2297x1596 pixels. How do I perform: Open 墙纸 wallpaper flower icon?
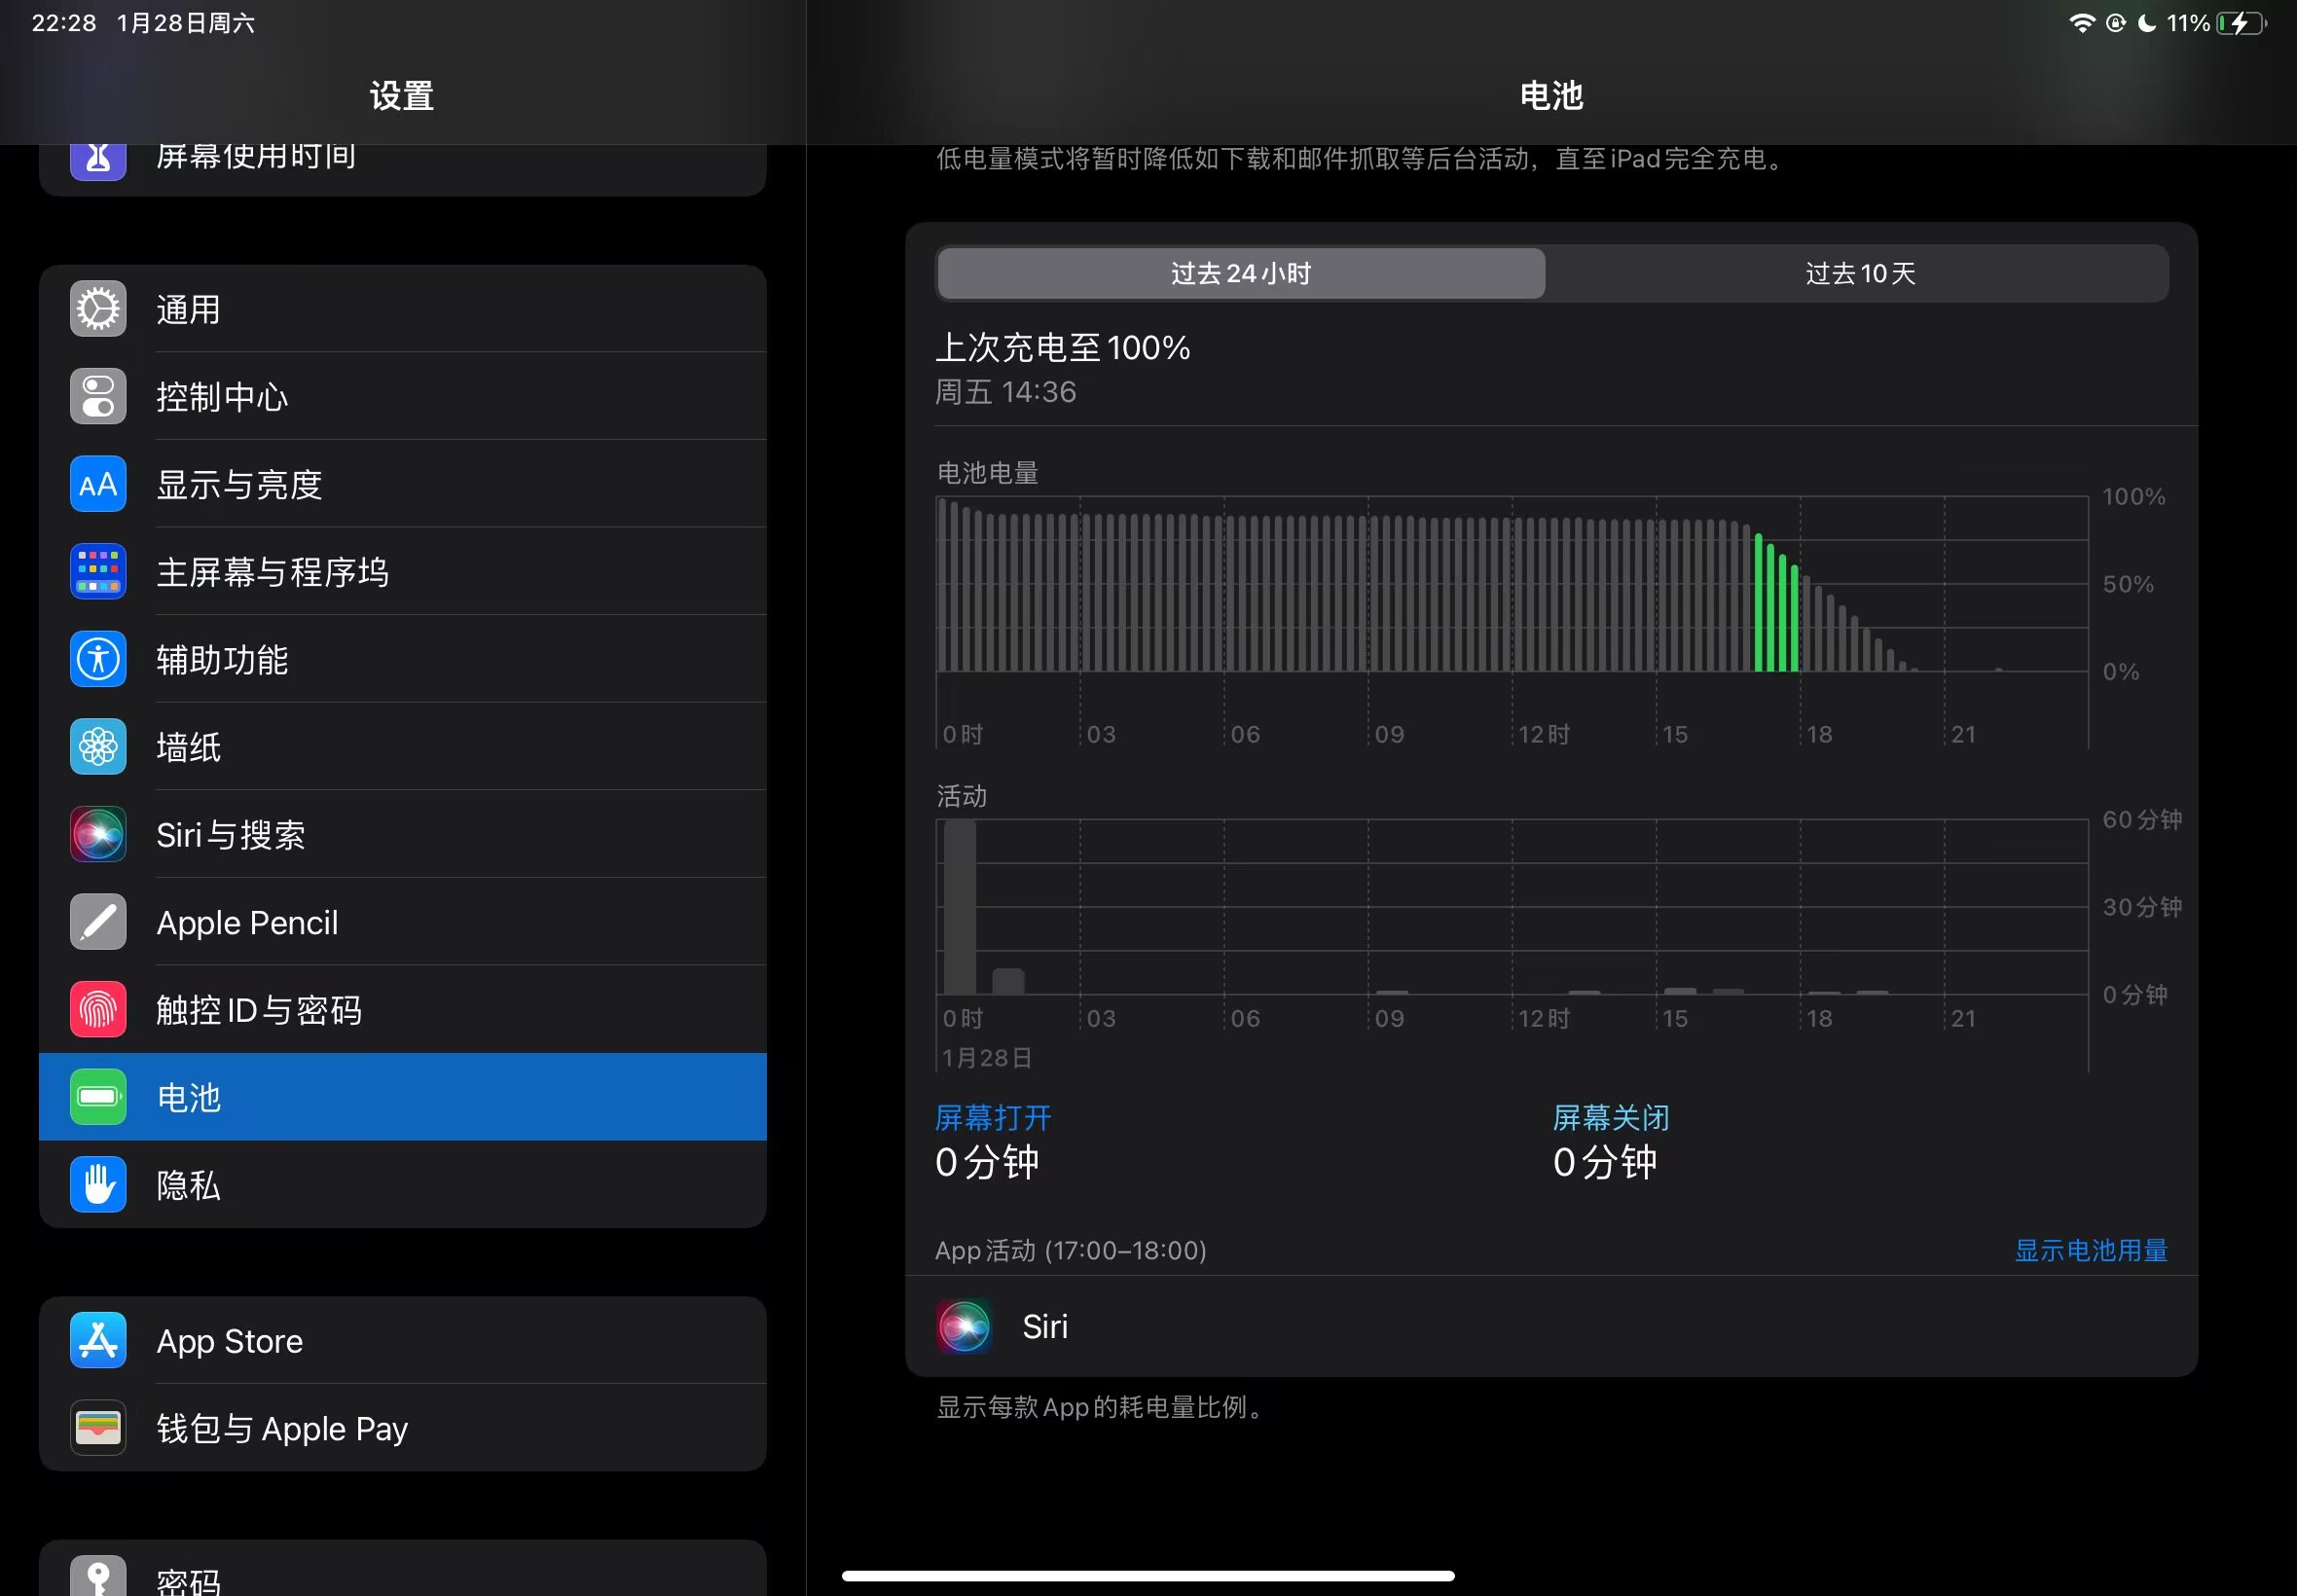coord(98,747)
